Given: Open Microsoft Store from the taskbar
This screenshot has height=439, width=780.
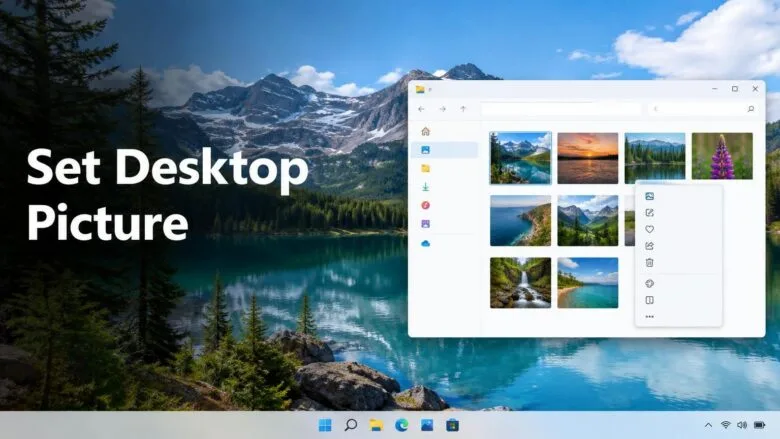Looking at the screenshot, I should 452,425.
